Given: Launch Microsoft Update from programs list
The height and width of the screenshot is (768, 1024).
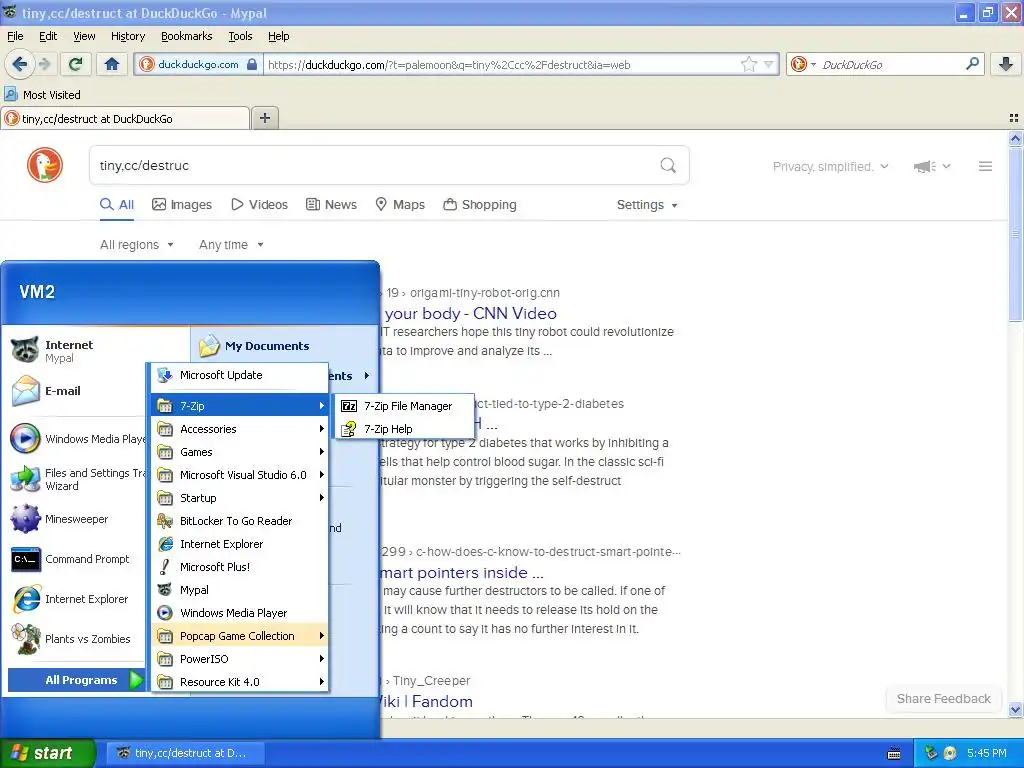Looking at the screenshot, I should pos(240,375).
